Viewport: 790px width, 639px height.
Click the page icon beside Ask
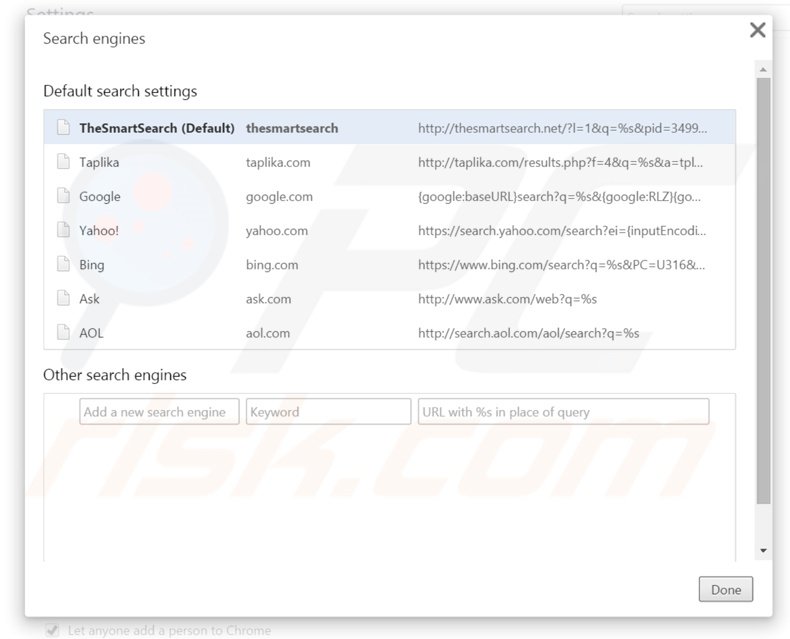63,299
